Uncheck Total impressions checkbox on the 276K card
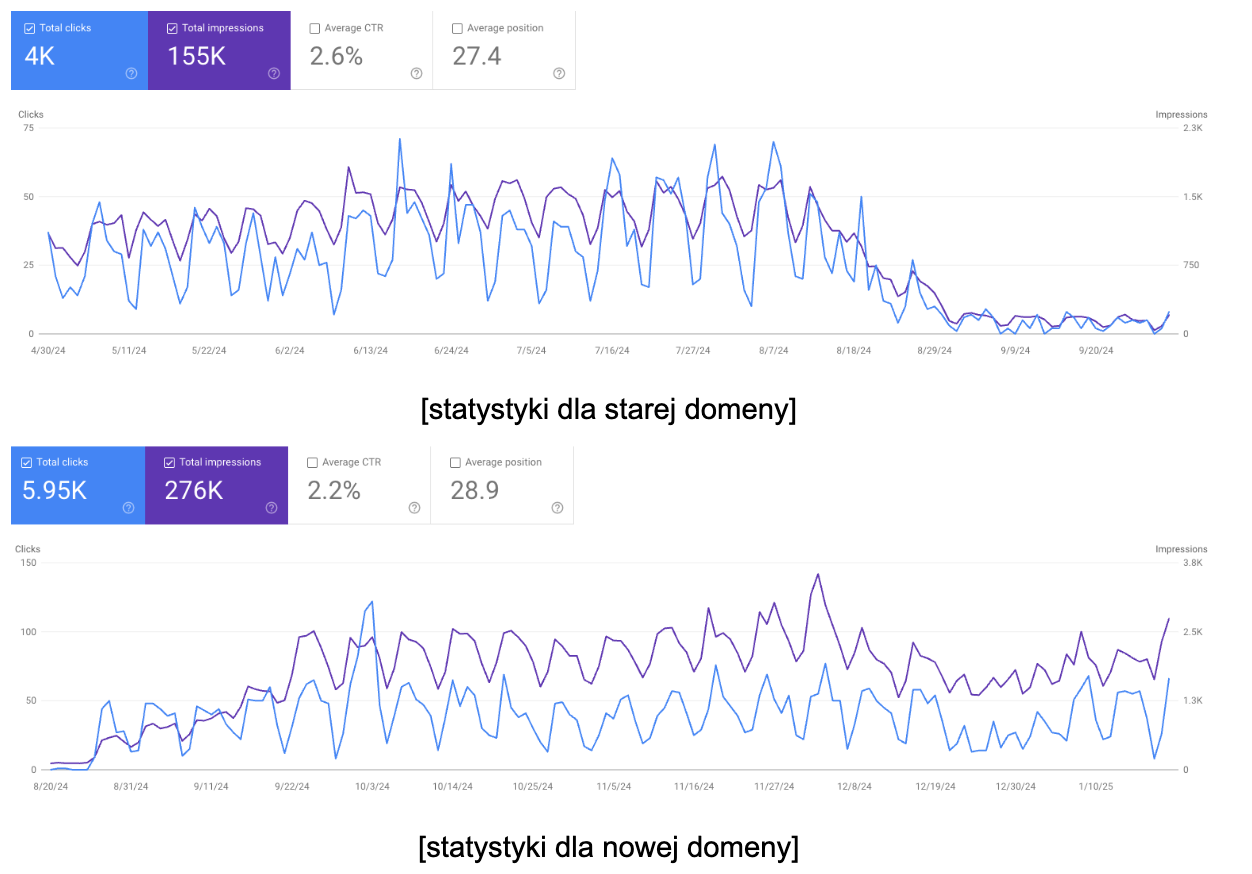Screen dimensions: 1252x874 click(170, 462)
